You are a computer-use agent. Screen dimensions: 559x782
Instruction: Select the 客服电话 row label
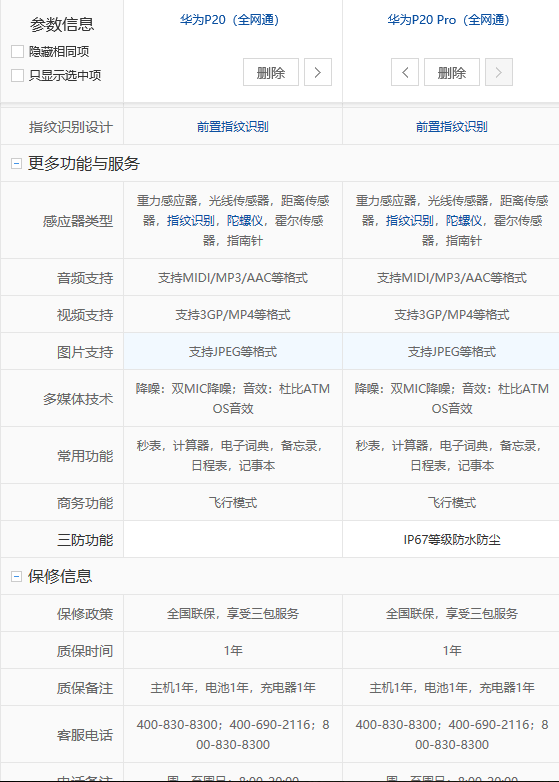click(85, 735)
